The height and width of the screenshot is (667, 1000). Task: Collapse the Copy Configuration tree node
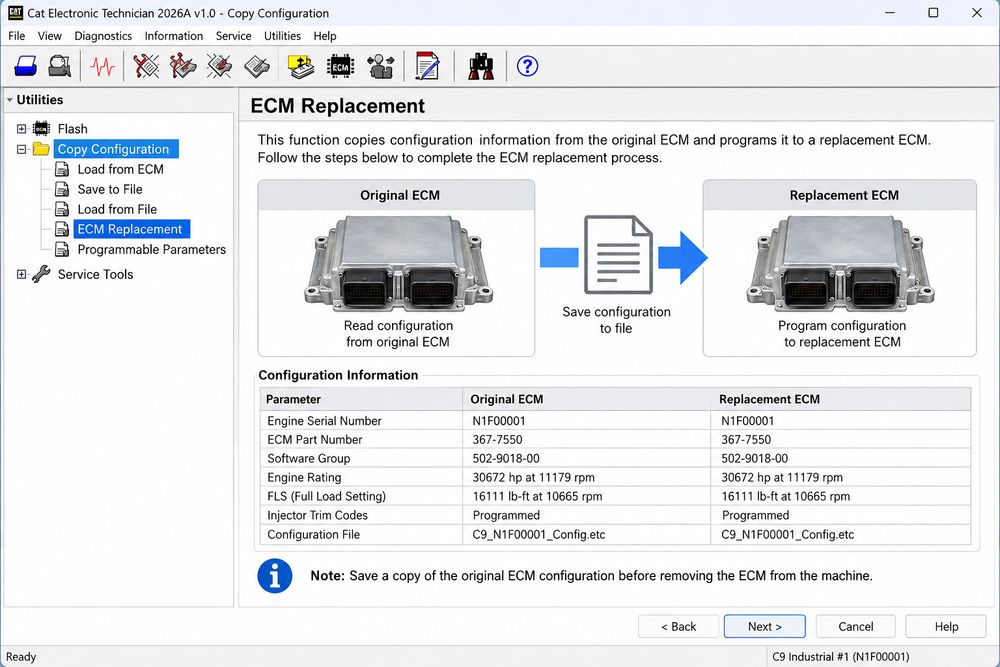22,149
